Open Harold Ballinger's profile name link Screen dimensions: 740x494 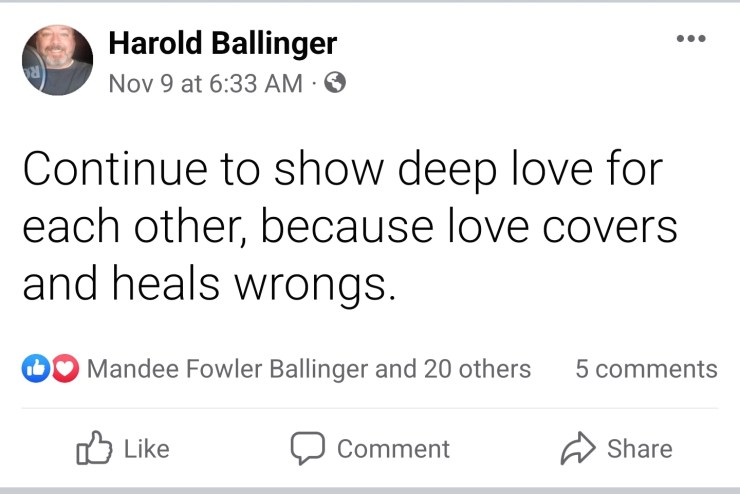coord(221,44)
